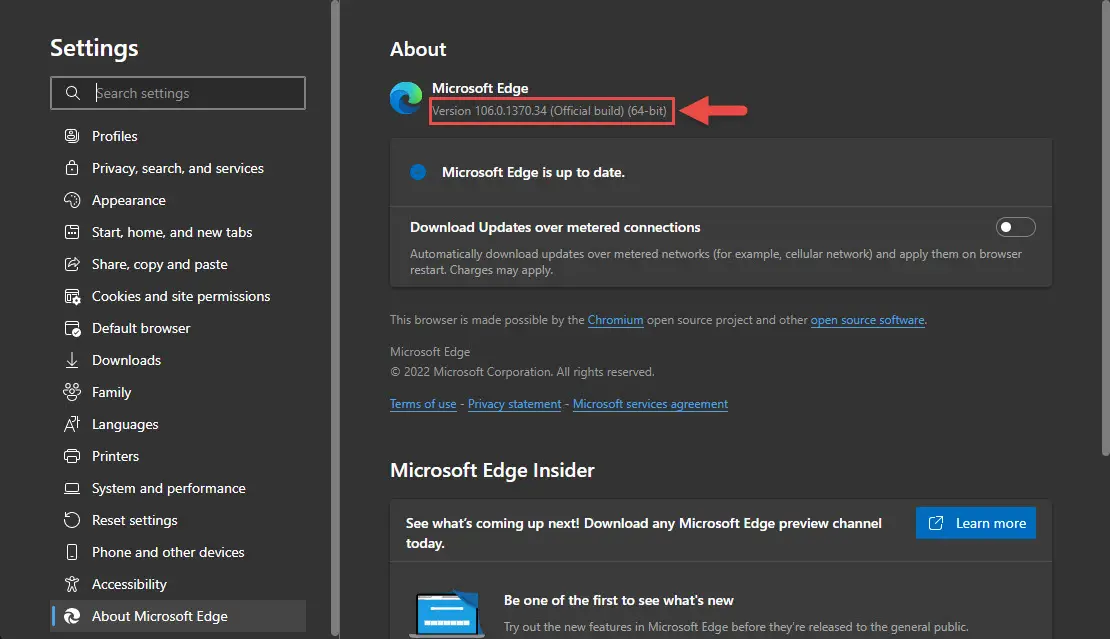This screenshot has height=639, width=1110.
Task: Click the sidebar vertical scrollbar
Action: [336, 318]
